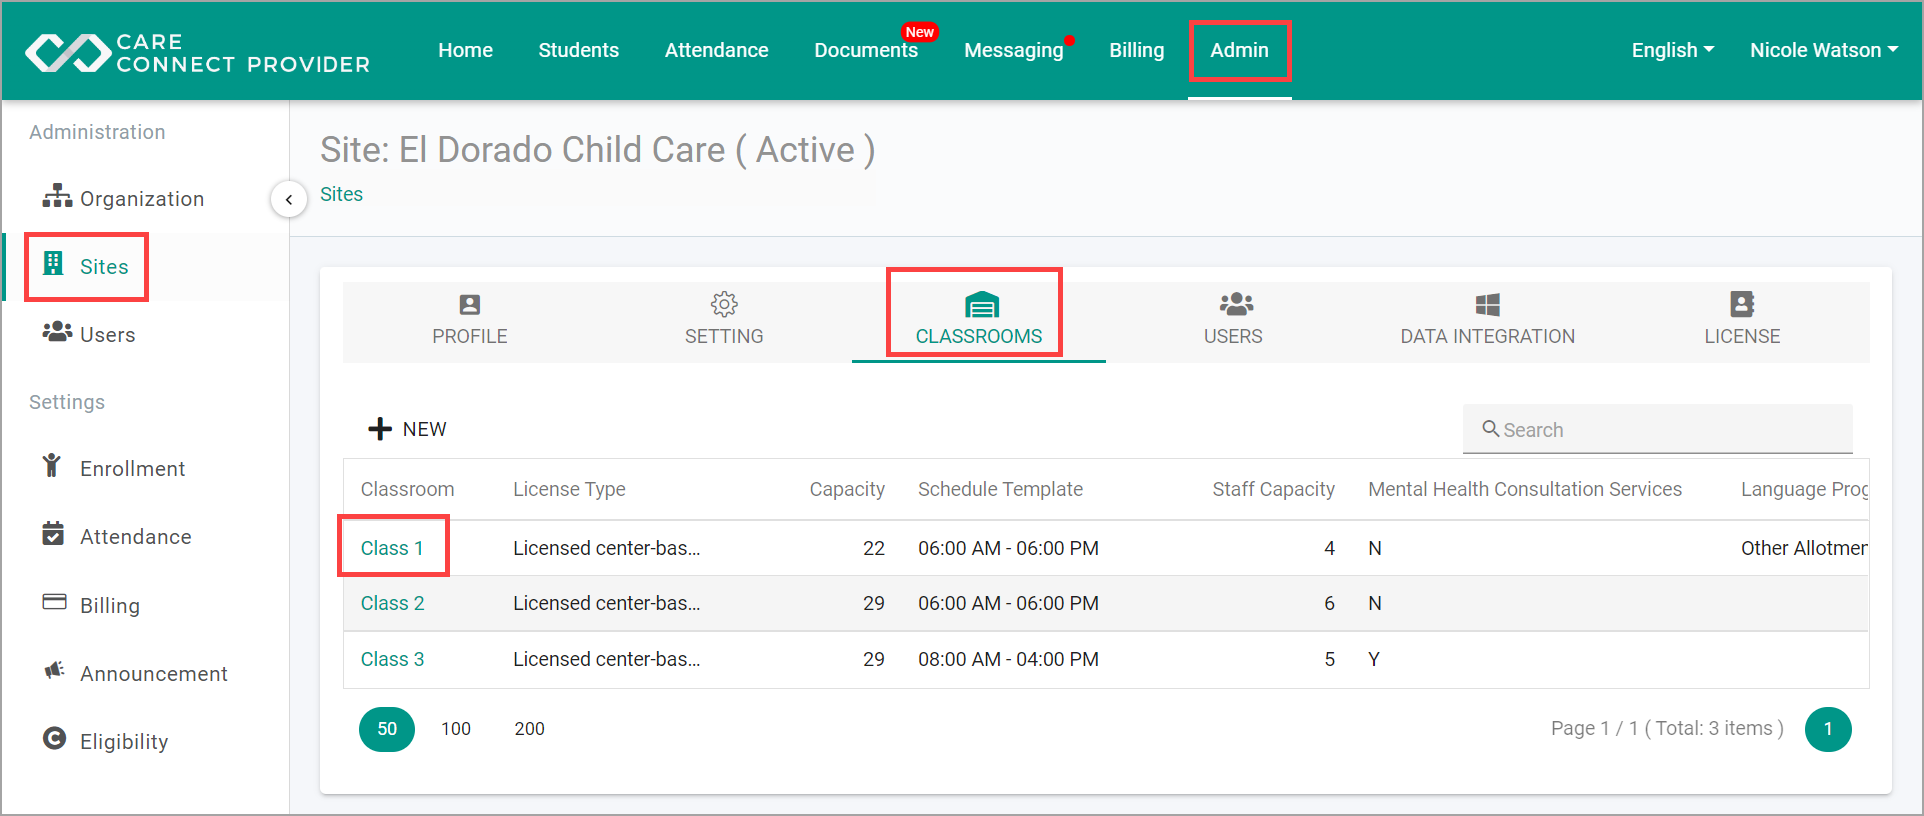Collapse the sidebar with the chevron button
1924x816 pixels.
(289, 199)
